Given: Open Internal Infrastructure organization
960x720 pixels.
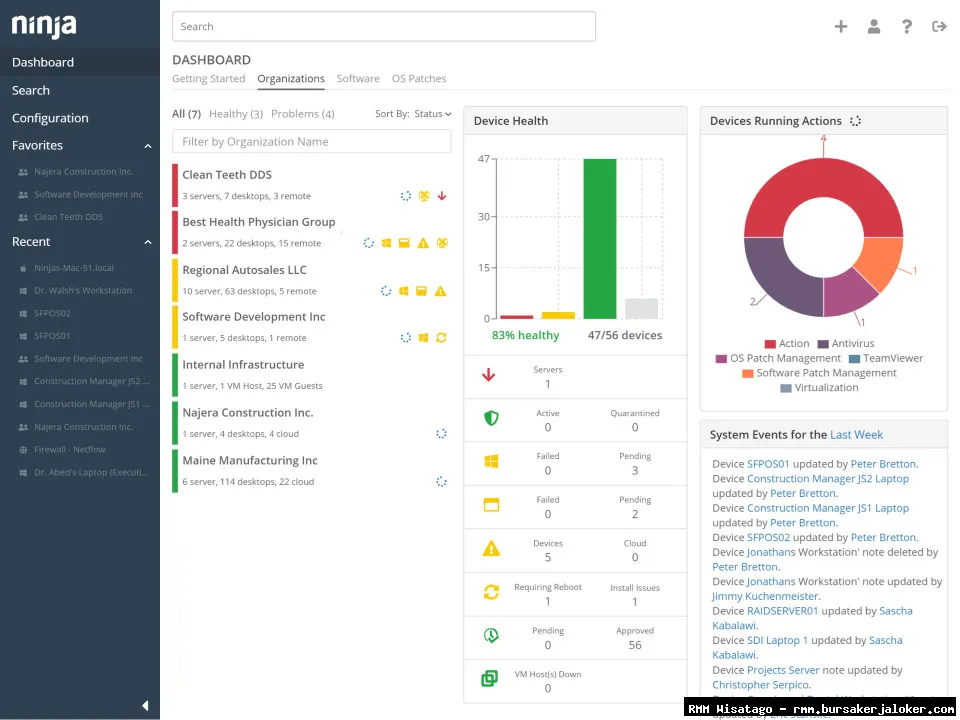Looking at the screenshot, I should [243, 365].
